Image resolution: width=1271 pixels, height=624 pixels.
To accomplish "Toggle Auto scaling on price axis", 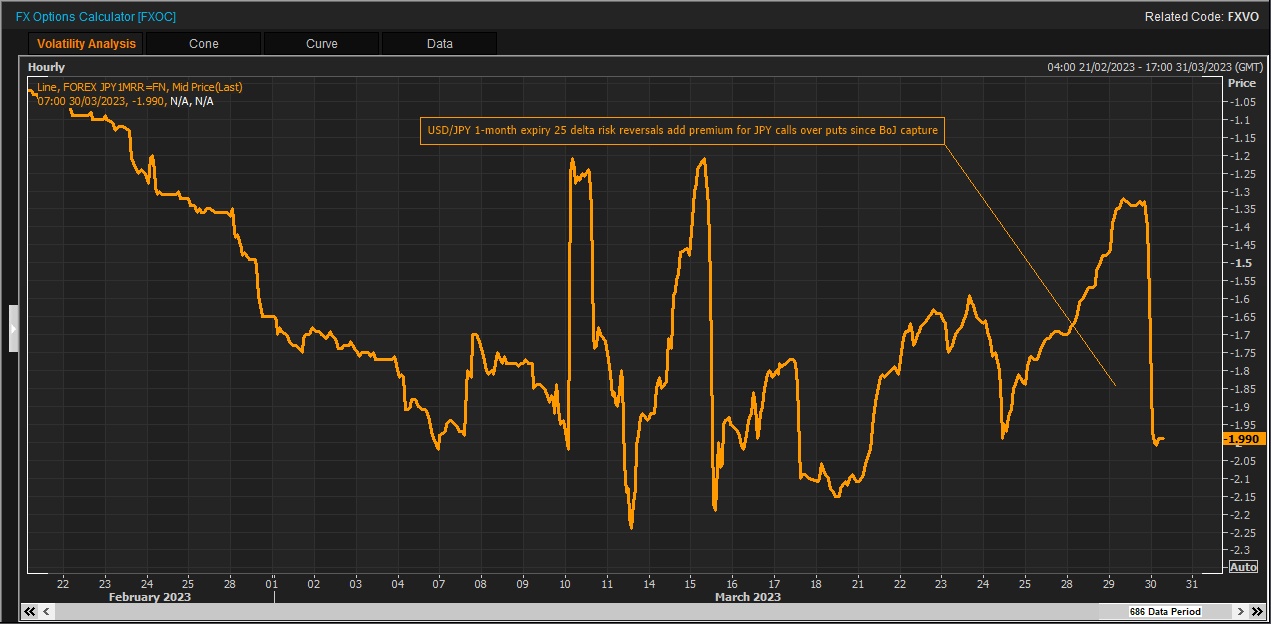I will point(1243,567).
